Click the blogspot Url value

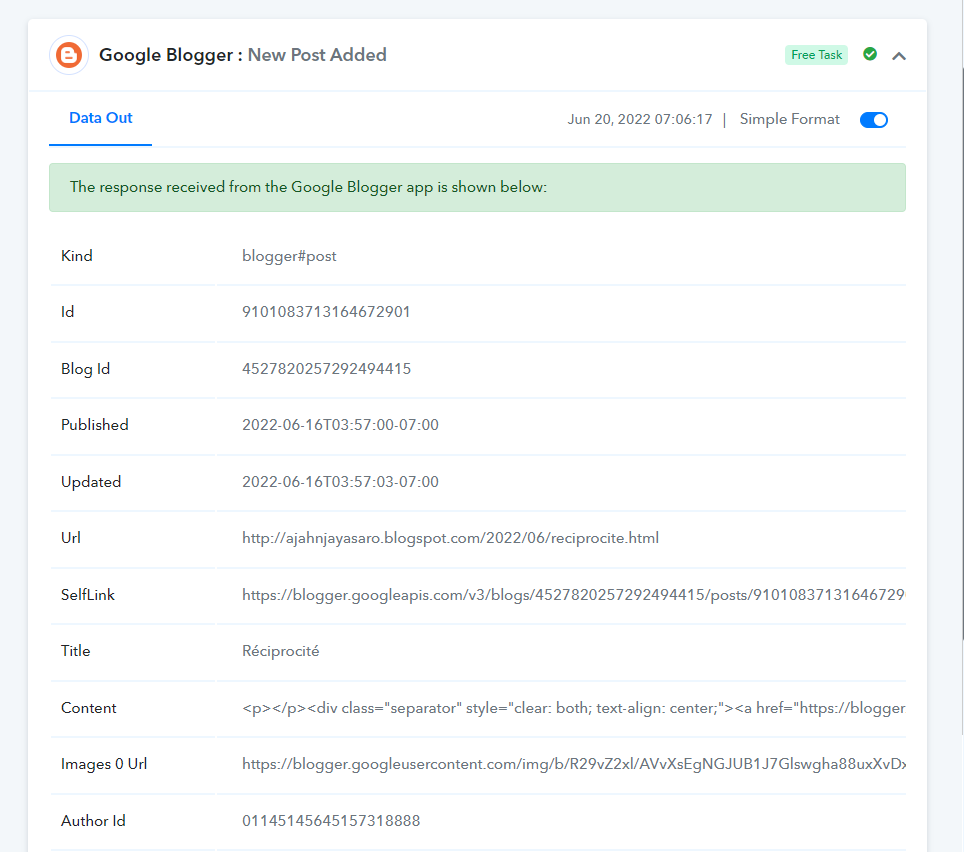[450, 538]
